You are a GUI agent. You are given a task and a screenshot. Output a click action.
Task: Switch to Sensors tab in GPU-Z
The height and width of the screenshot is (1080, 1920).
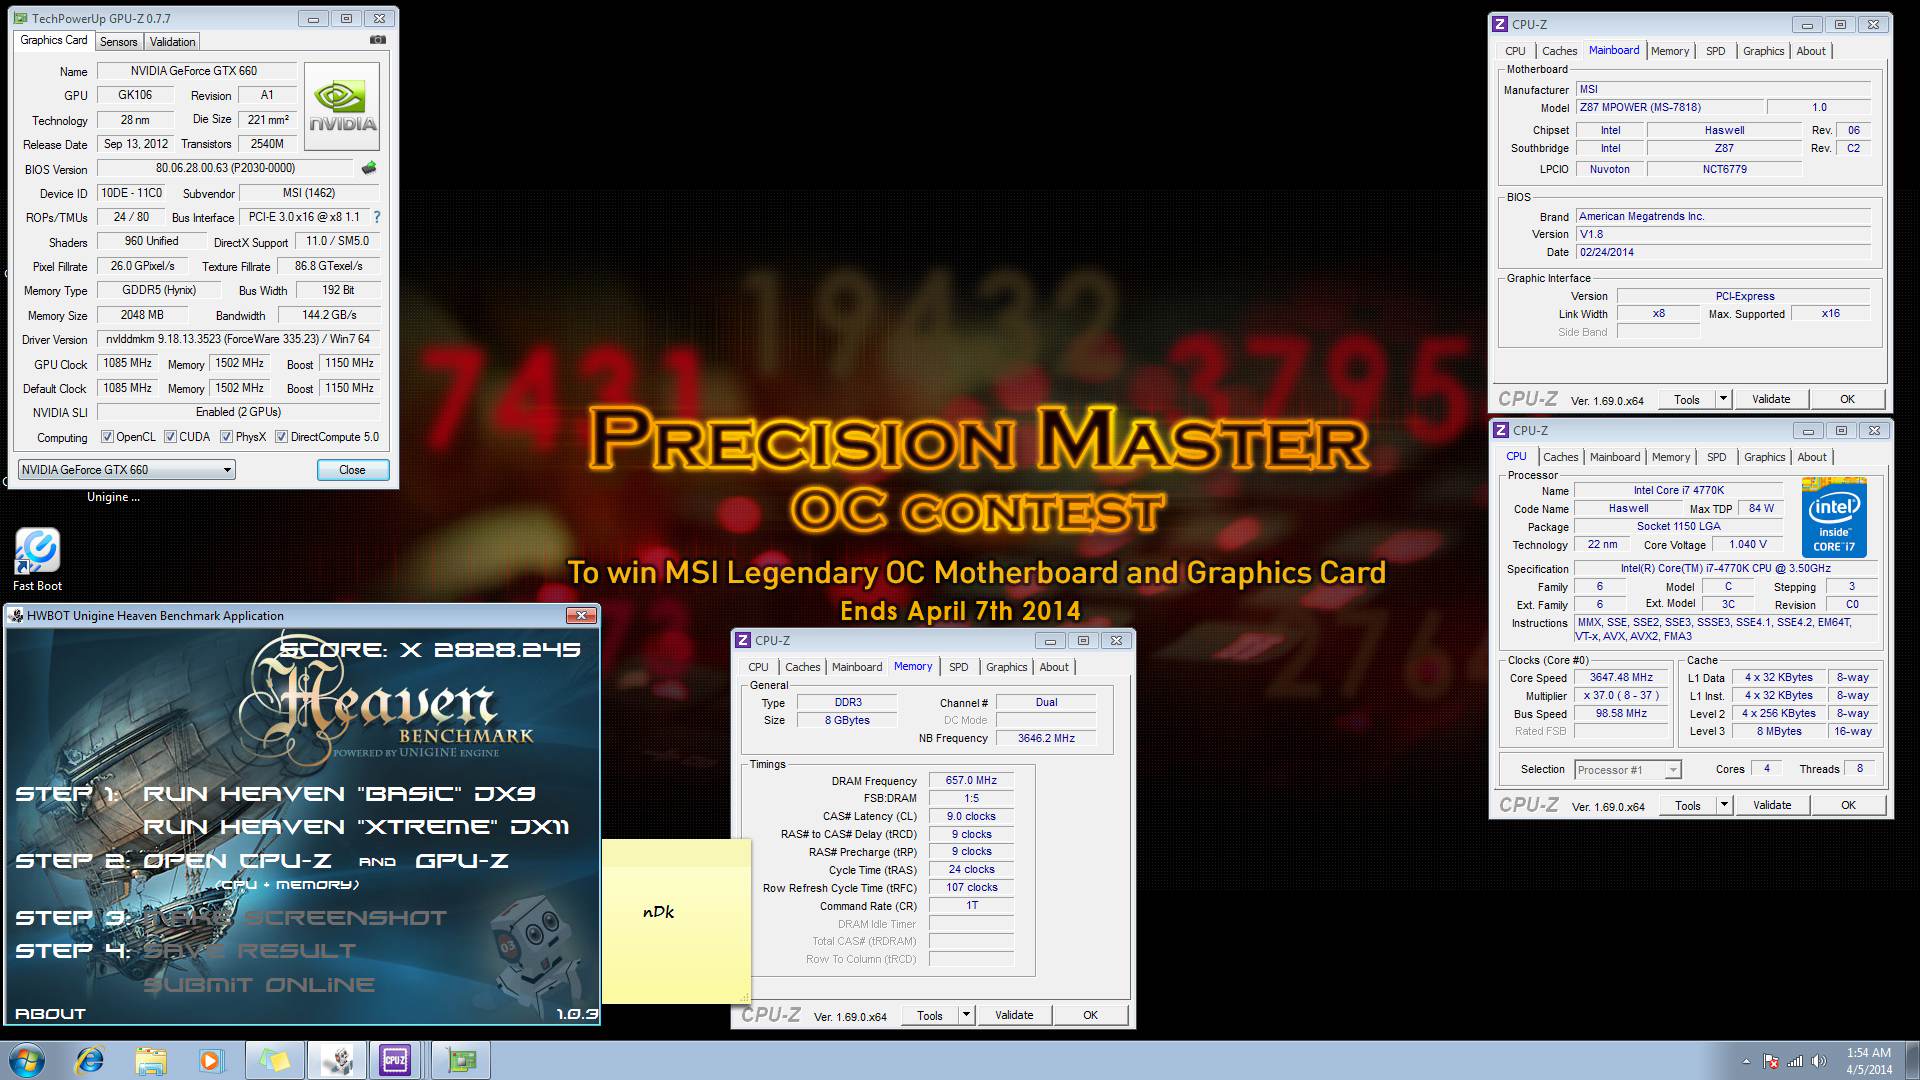(118, 42)
